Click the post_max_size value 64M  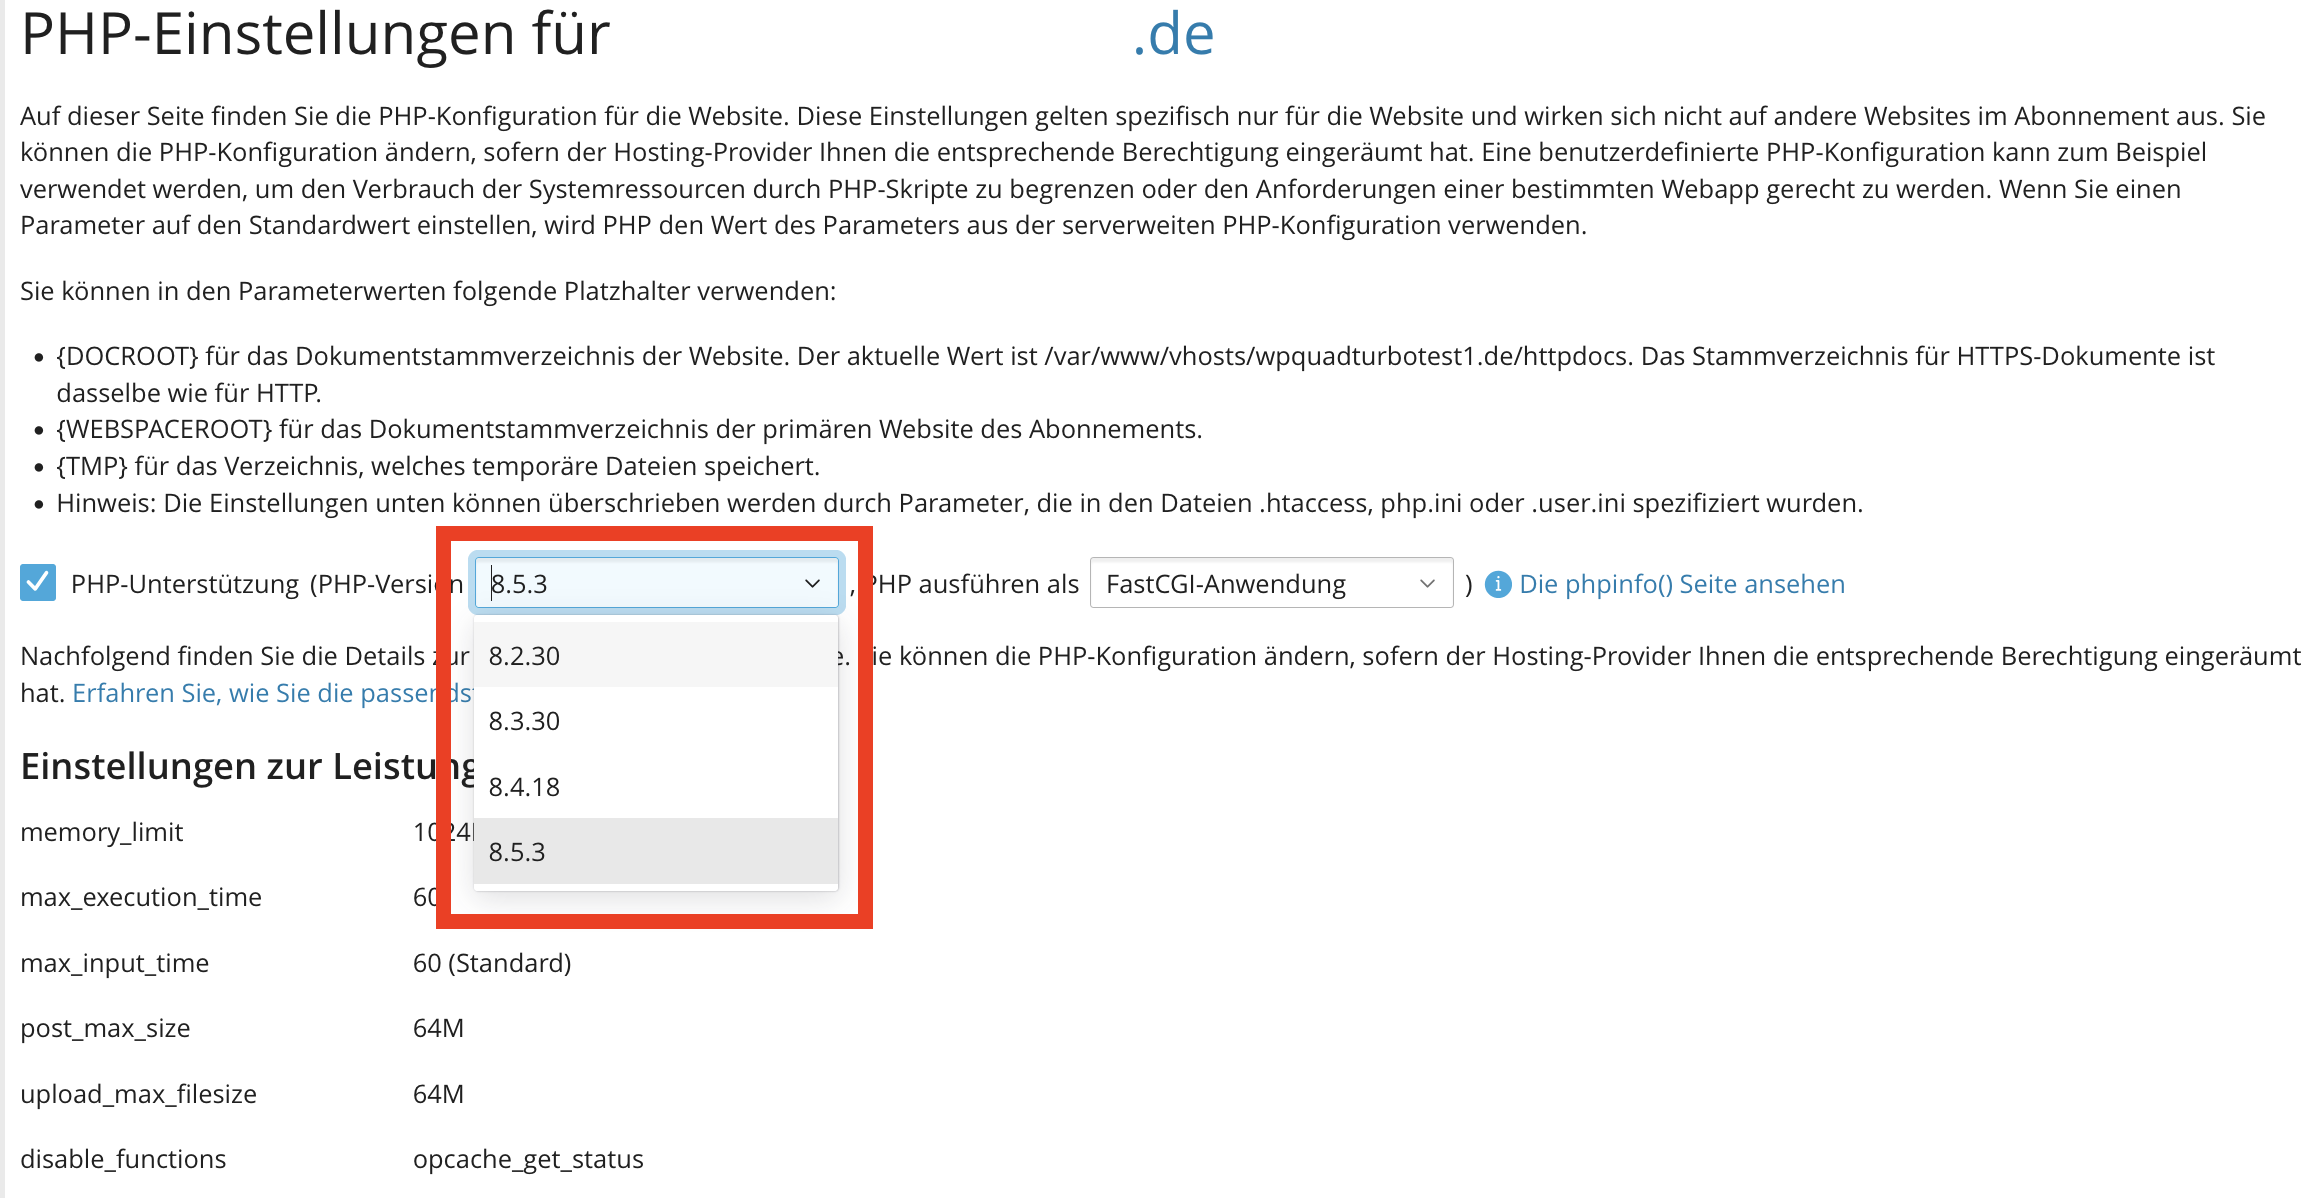[438, 1028]
